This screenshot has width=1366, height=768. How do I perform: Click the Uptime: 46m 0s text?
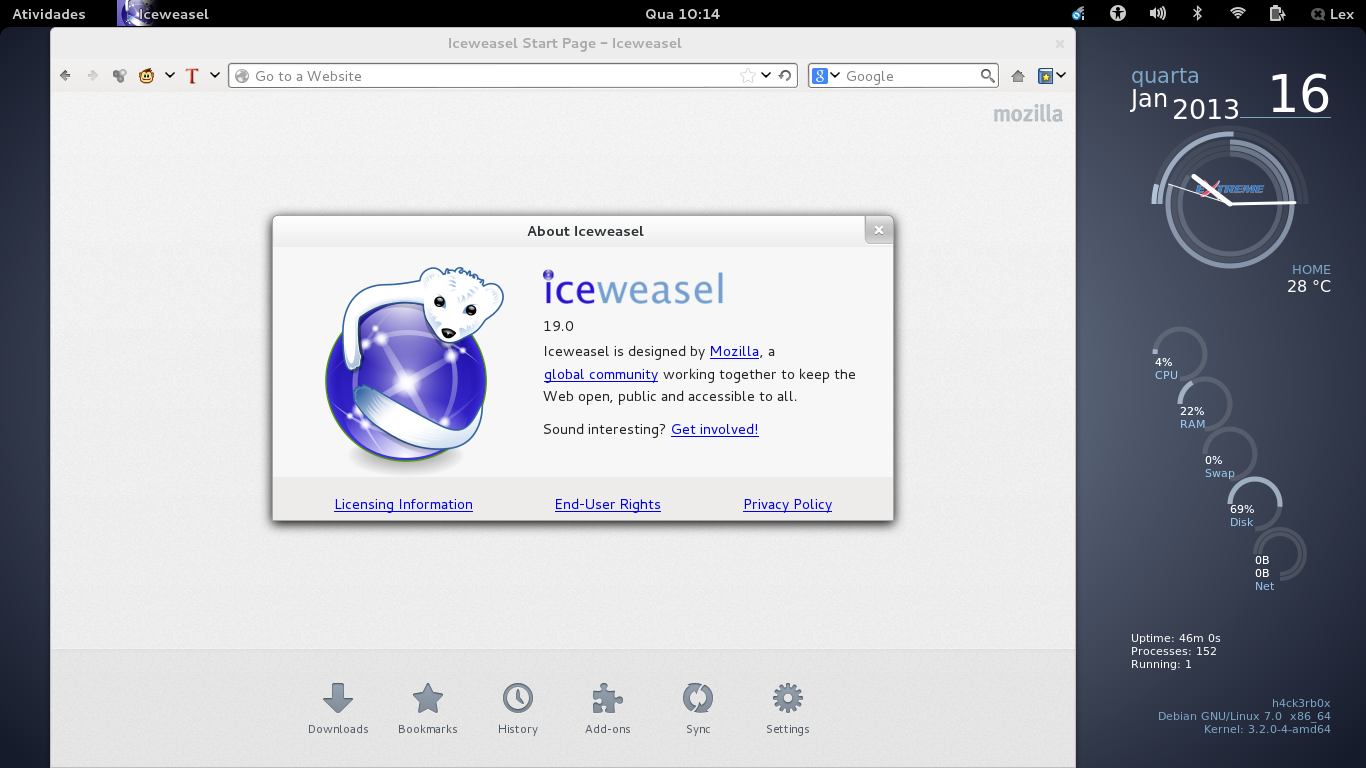(x=1176, y=638)
